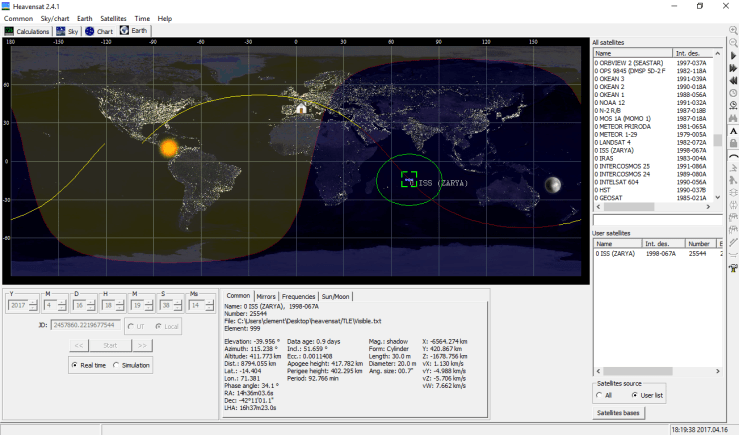Click the fast rewind double-arrow icon
Viewport: 739px width, 435px height.
[x=733, y=81]
